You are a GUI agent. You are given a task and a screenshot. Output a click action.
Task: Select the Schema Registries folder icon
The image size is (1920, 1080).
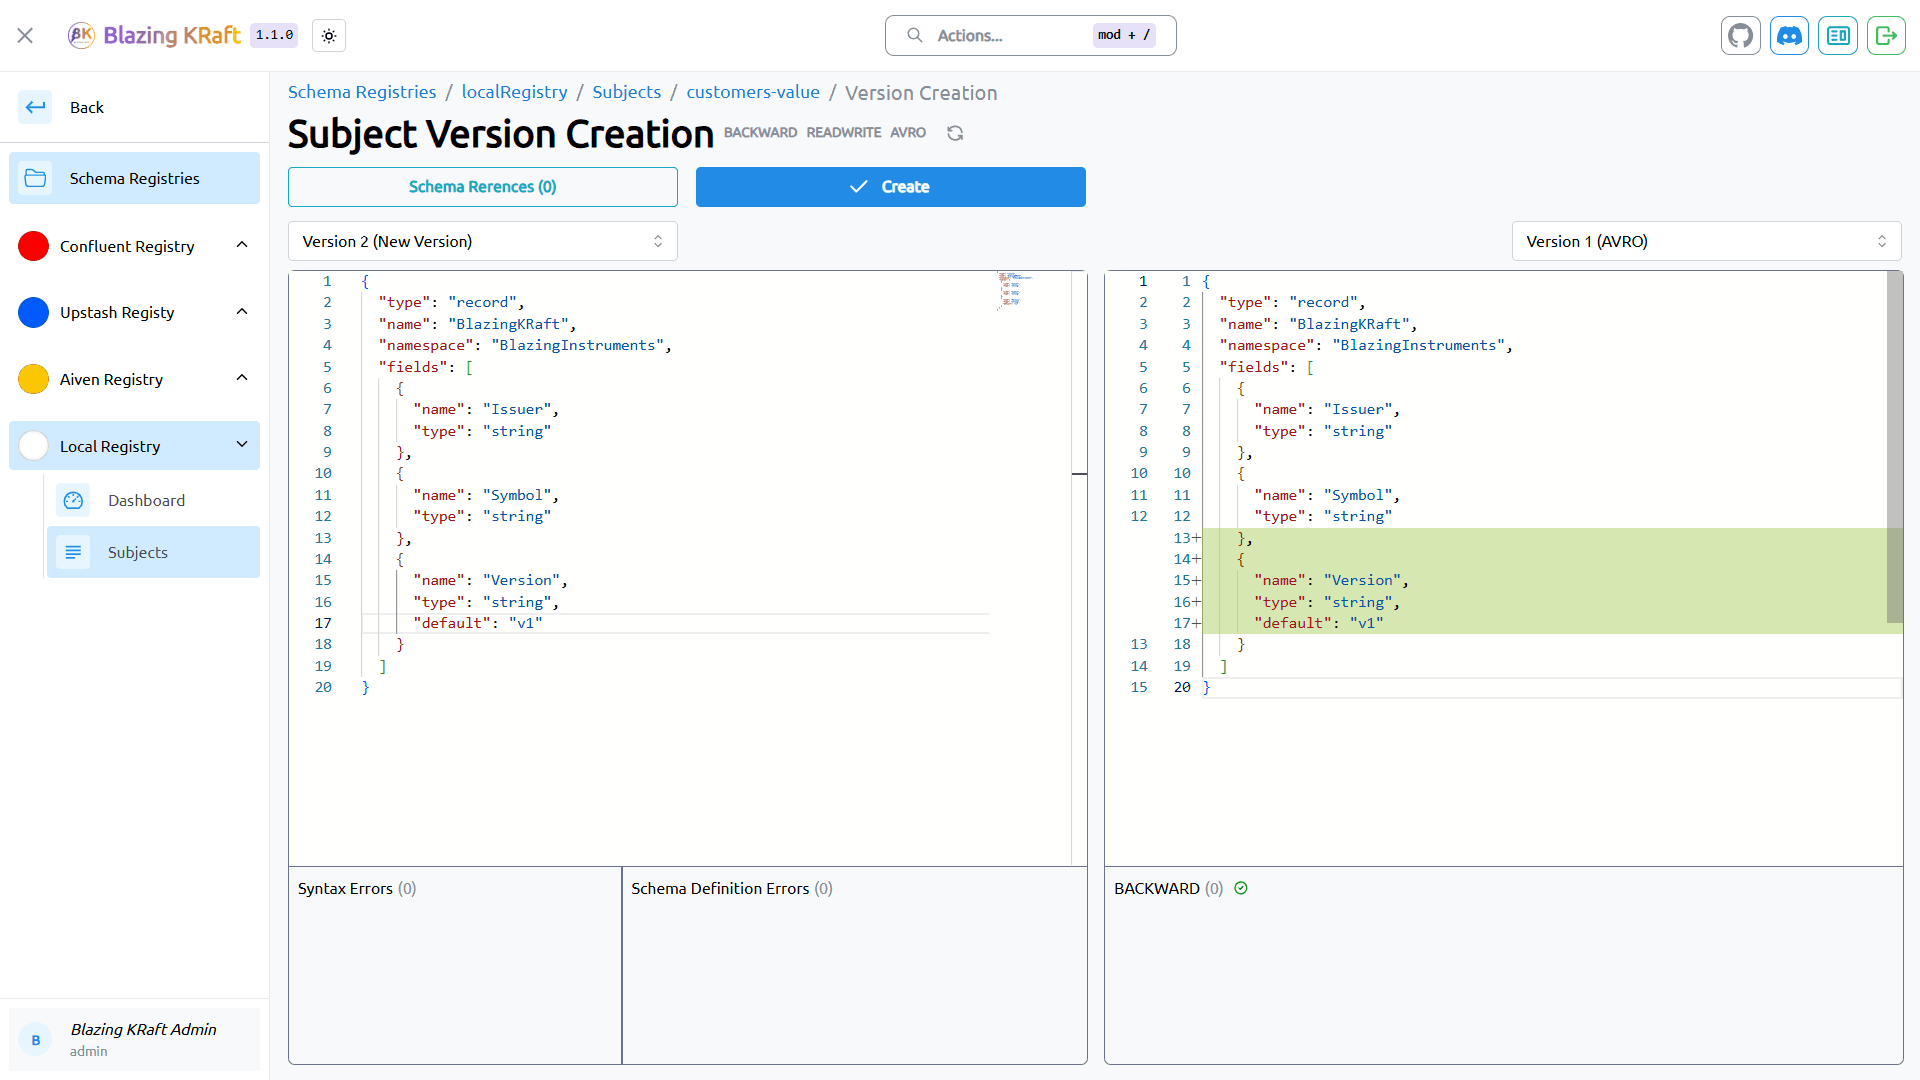[x=35, y=178]
